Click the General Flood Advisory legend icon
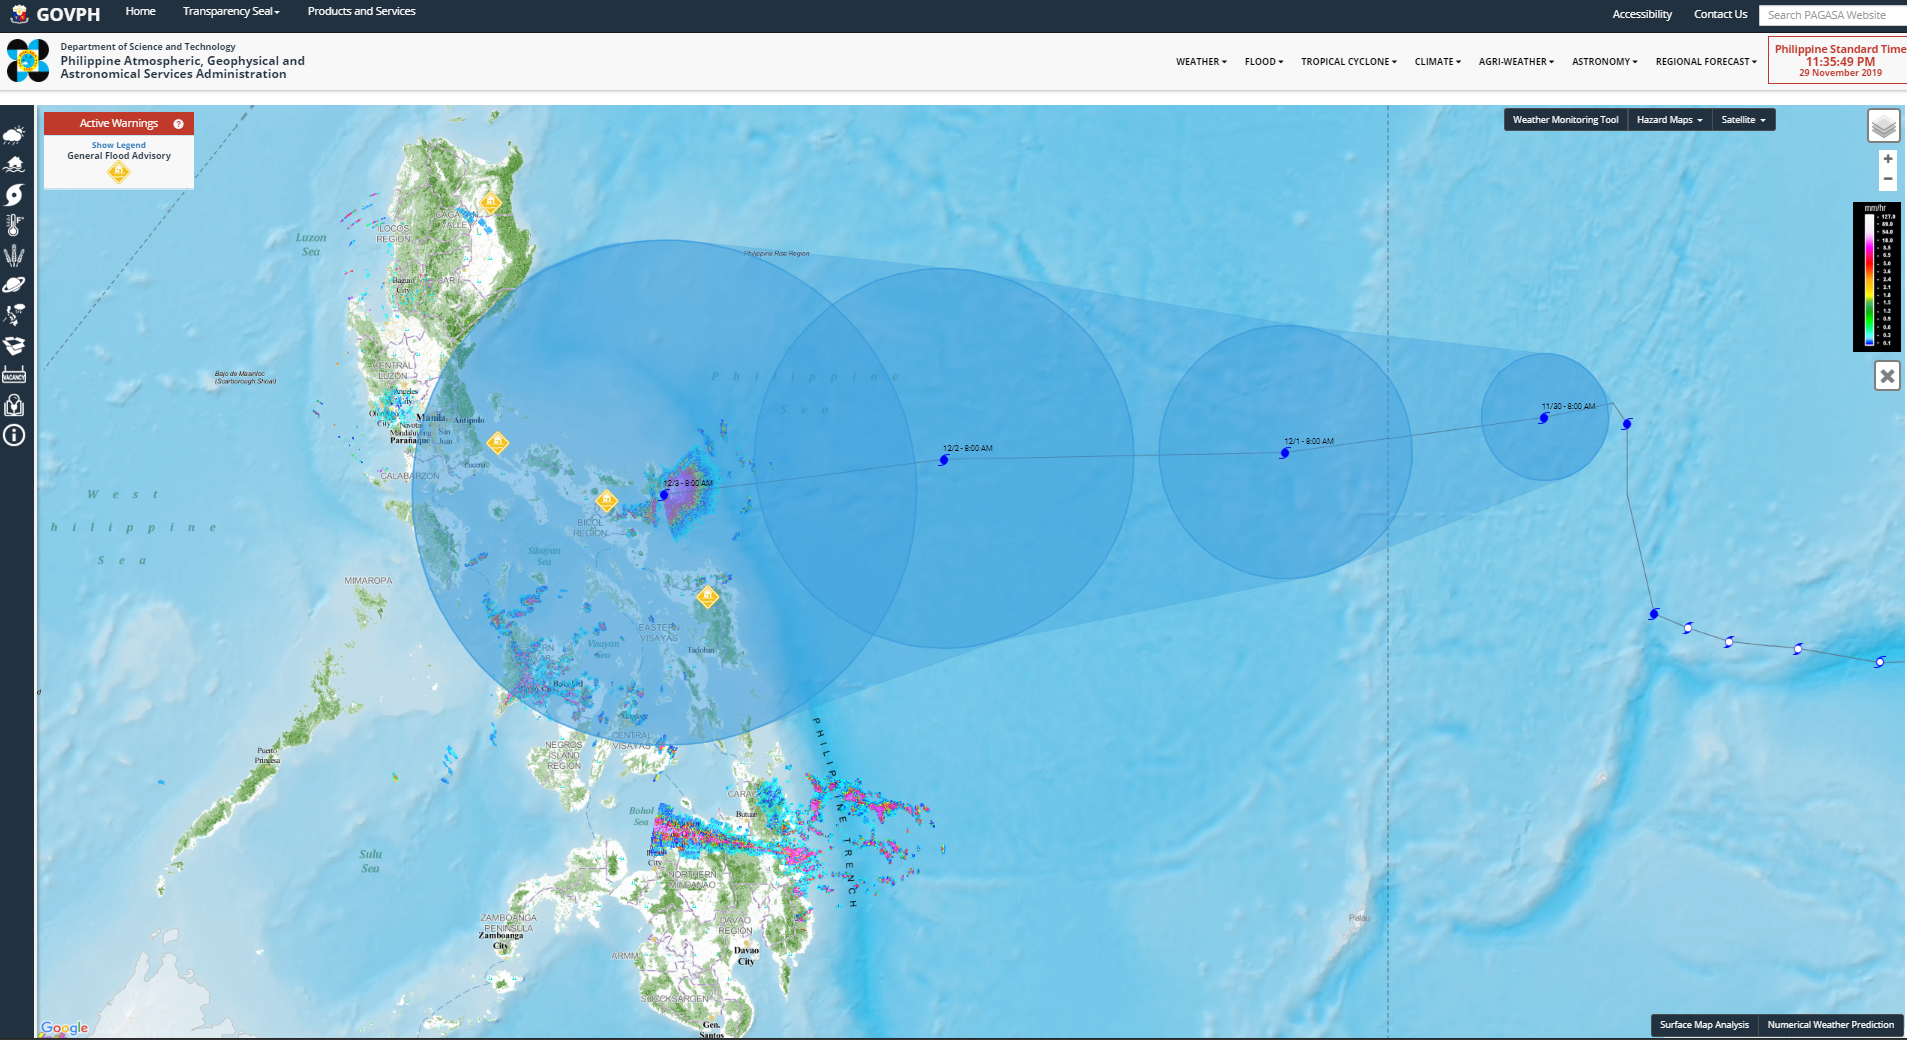Screen dimensions: 1907x1040 coord(119,172)
